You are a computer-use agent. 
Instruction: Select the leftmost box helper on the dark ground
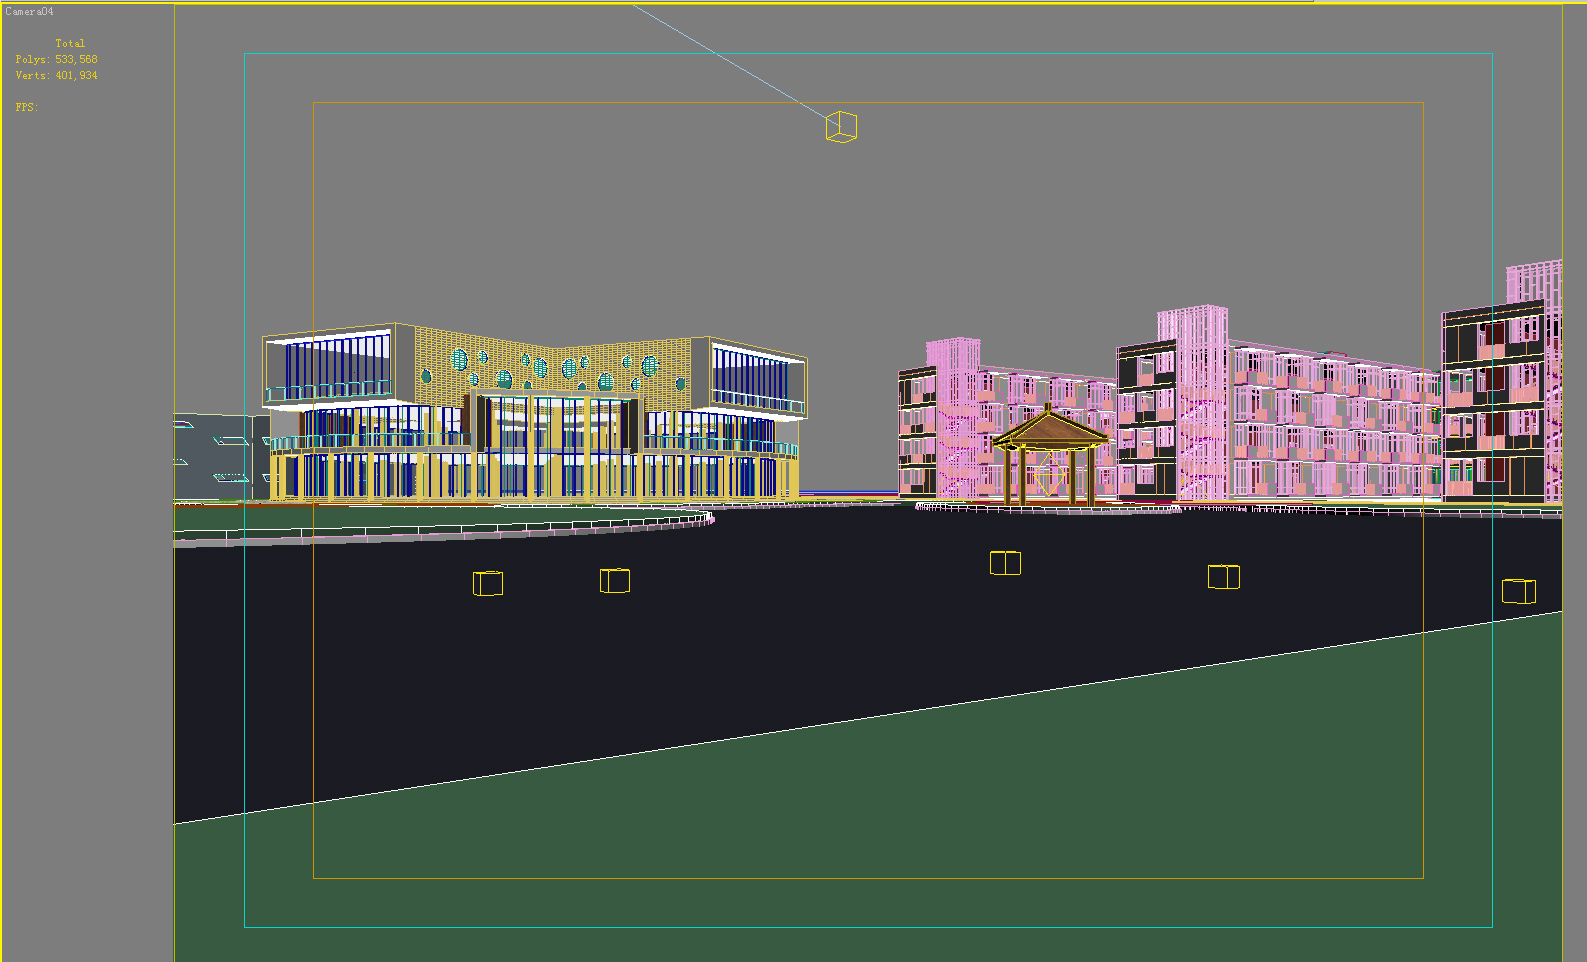tap(488, 583)
